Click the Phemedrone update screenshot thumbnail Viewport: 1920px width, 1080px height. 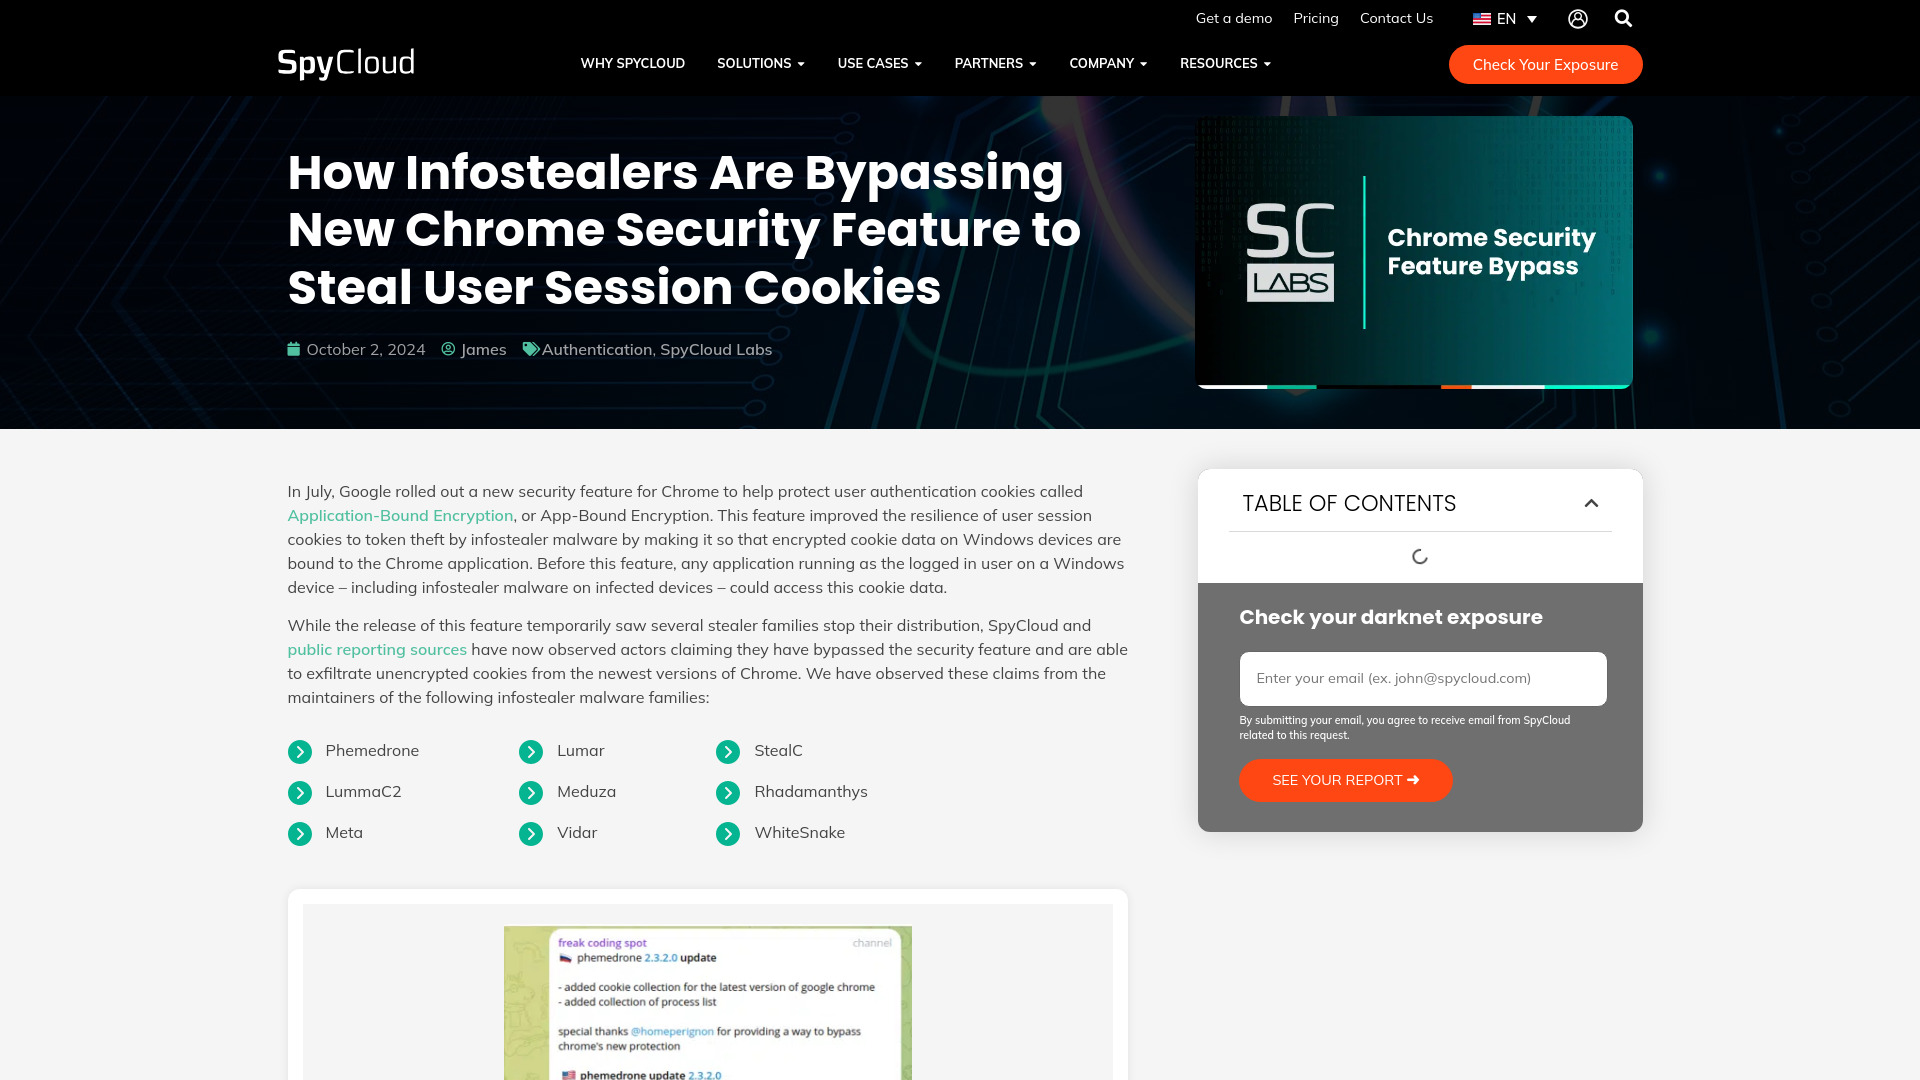pos(707,1007)
